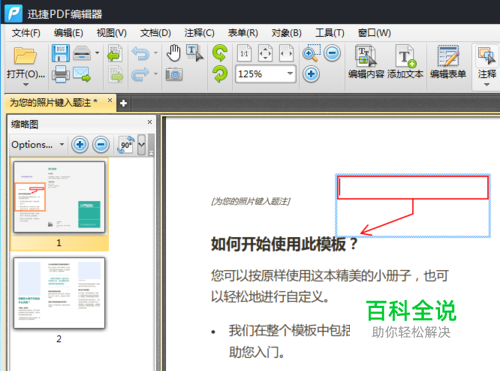
Task: Open 文件(F) menu
Action: click(x=26, y=33)
